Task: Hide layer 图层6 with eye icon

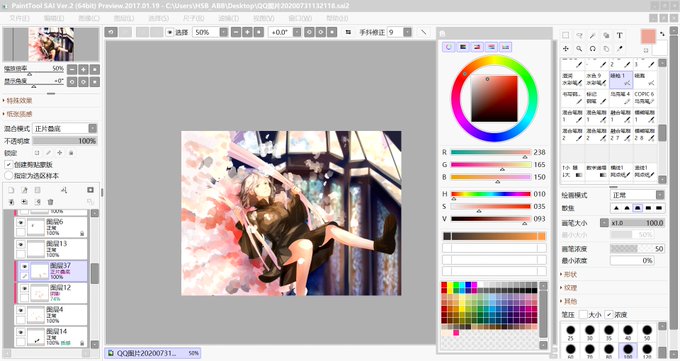Action: [x=20, y=222]
